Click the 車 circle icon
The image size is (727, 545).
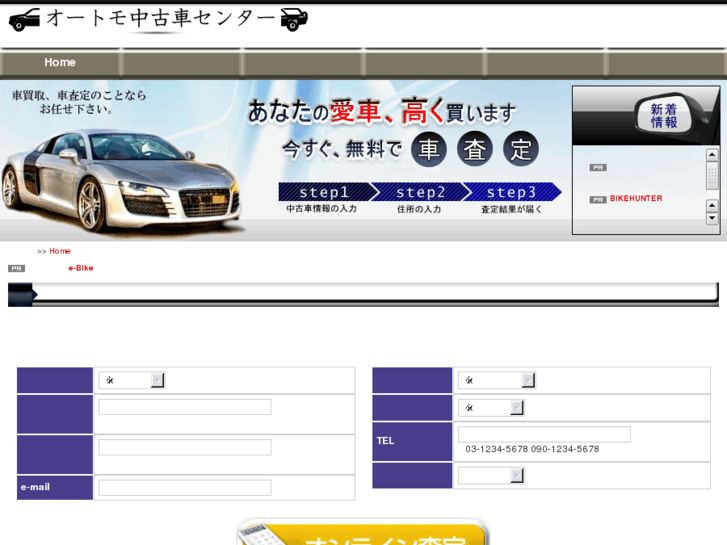(x=428, y=149)
